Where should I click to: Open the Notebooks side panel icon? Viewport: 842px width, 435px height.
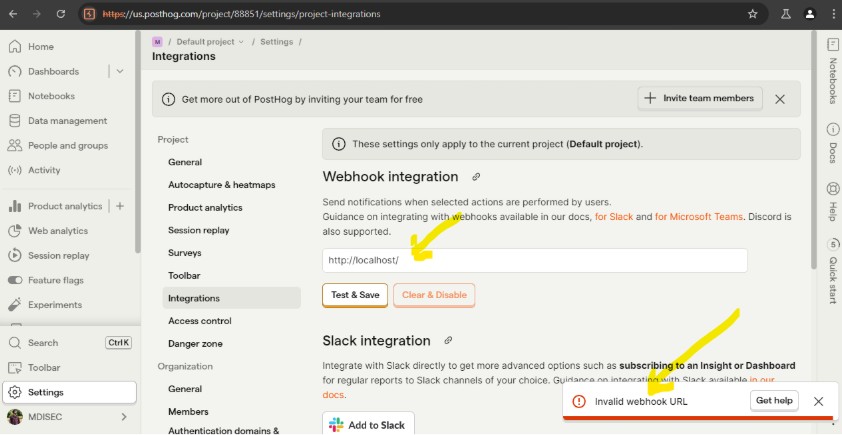pos(832,45)
